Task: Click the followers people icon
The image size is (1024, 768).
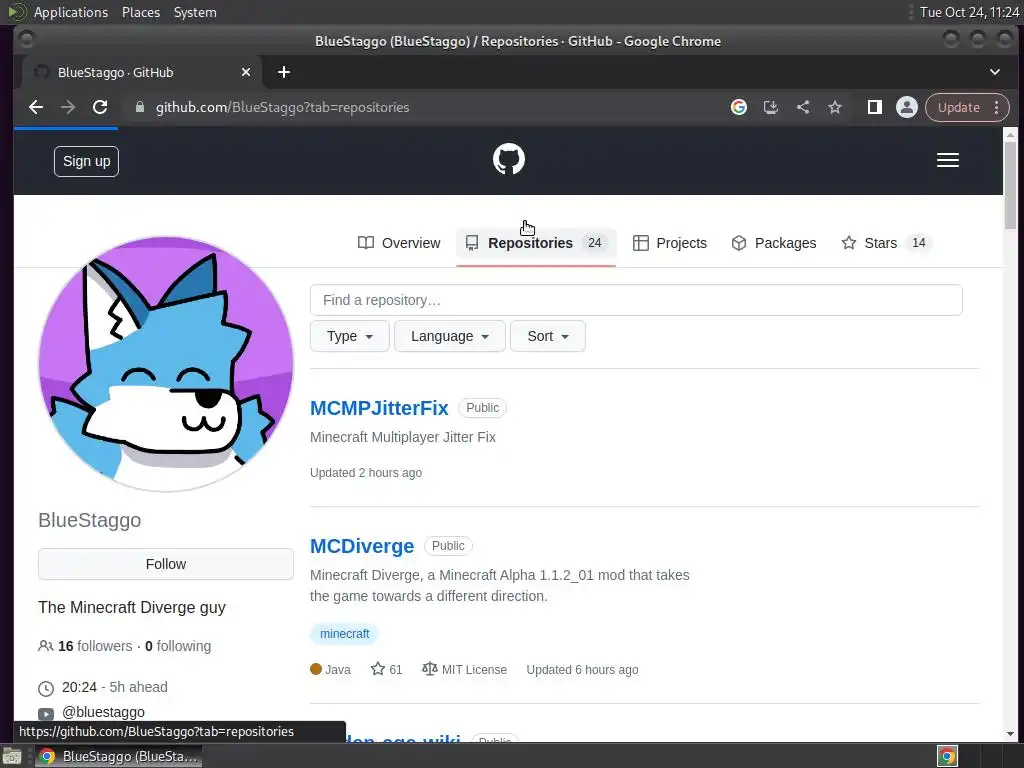Action: (x=46, y=646)
